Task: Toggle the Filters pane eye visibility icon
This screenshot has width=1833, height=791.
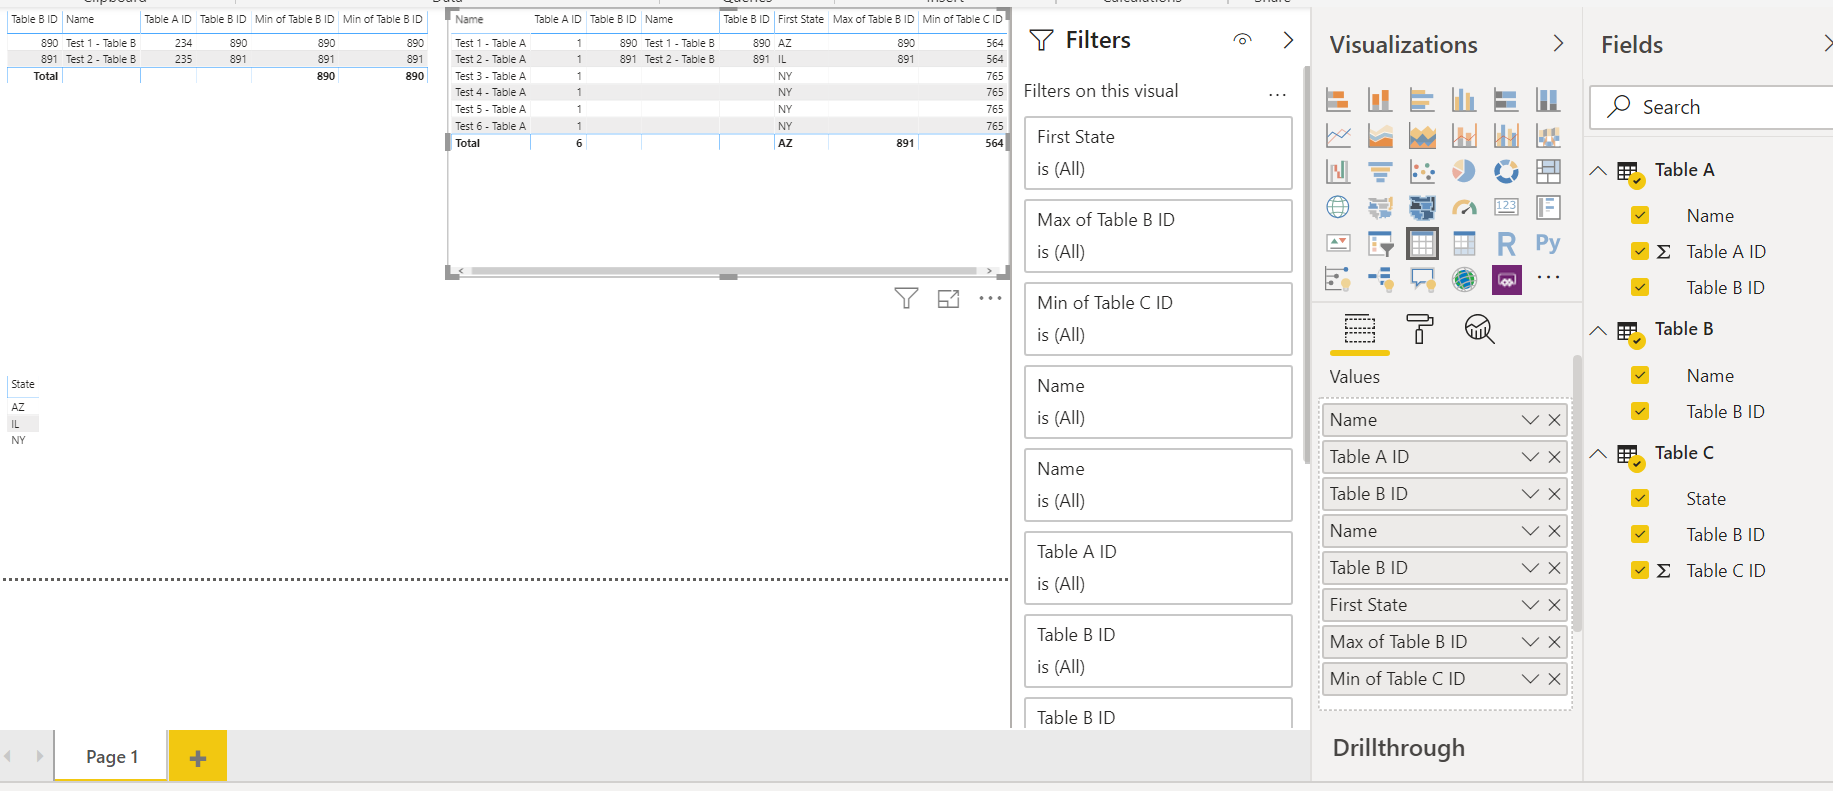Action: (x=1242, y=40)
